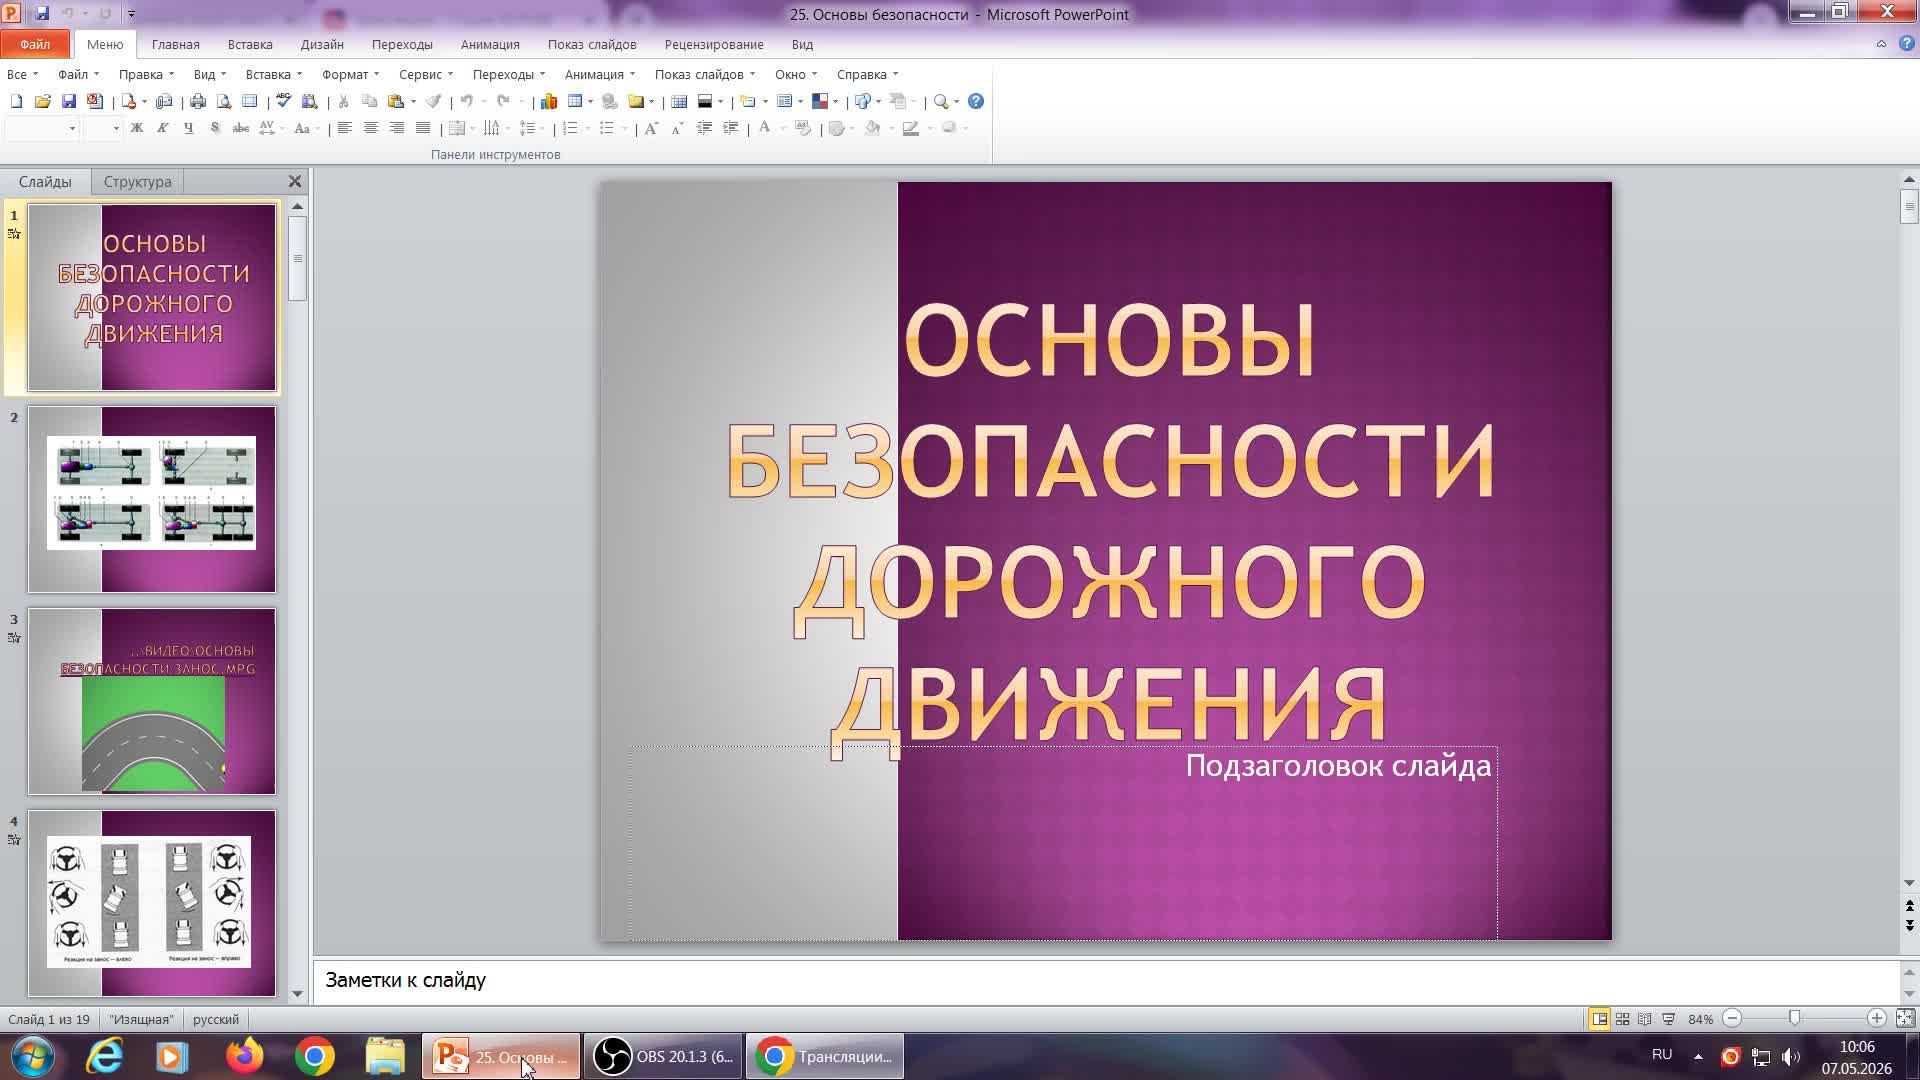Run spelling check ABC checkmark icon
Image resolution: width=1920 pixels, height=1080 pixels.
coord(284,101)
